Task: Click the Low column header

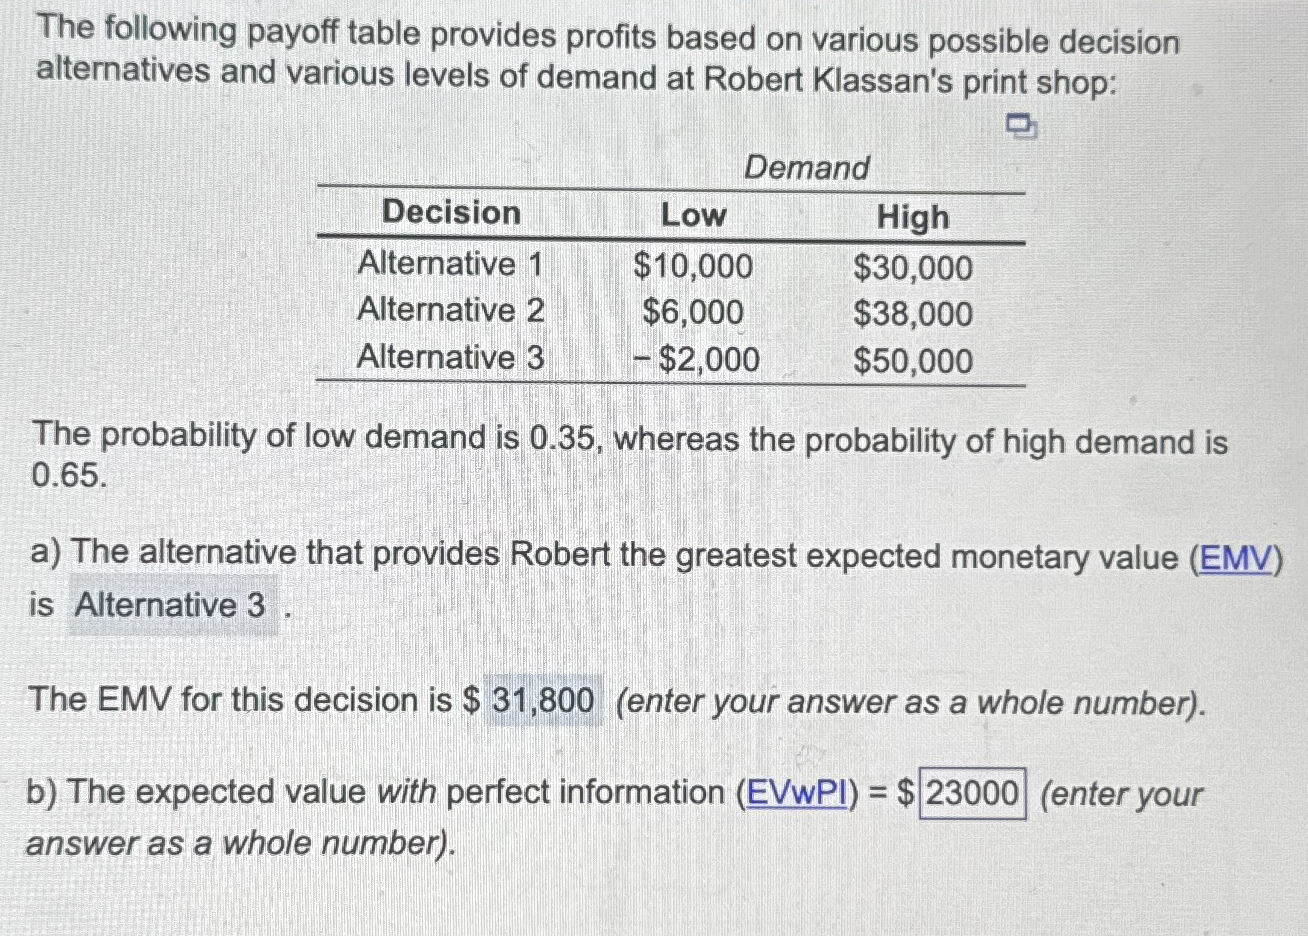Action: pos(694,216)
